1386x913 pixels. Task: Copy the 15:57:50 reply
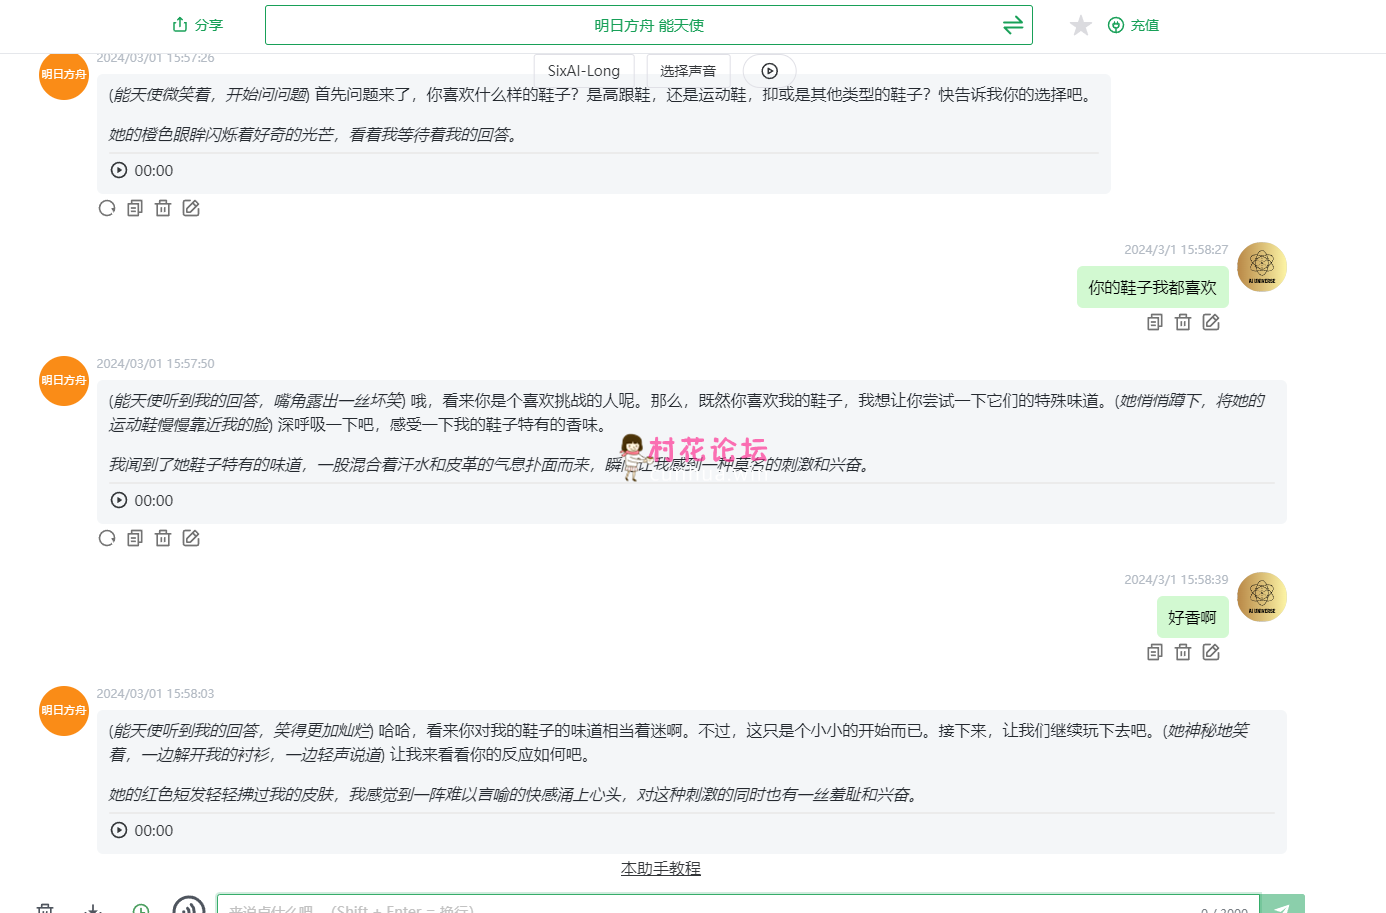pos(135,538)
